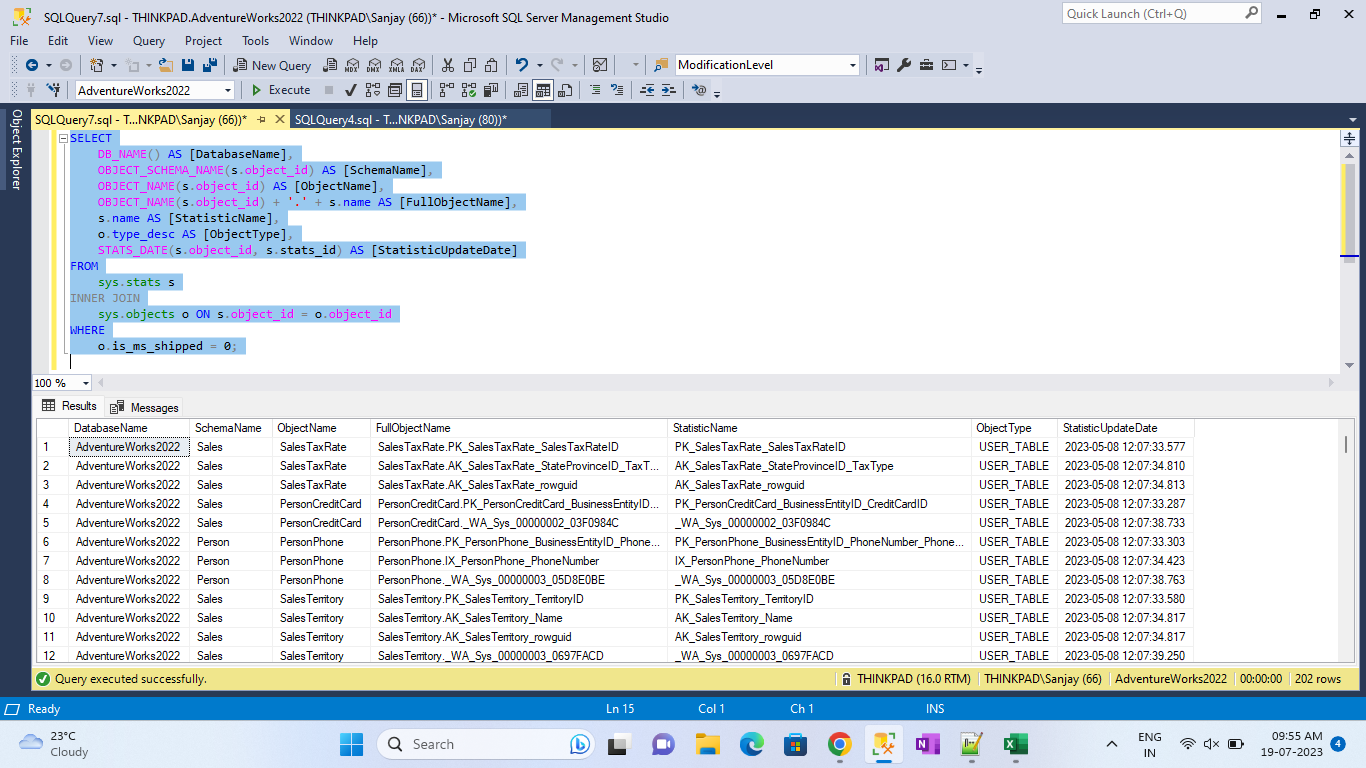Toggle Results to Text output mode
This screenshot has height=768, width=1366.
521,90
